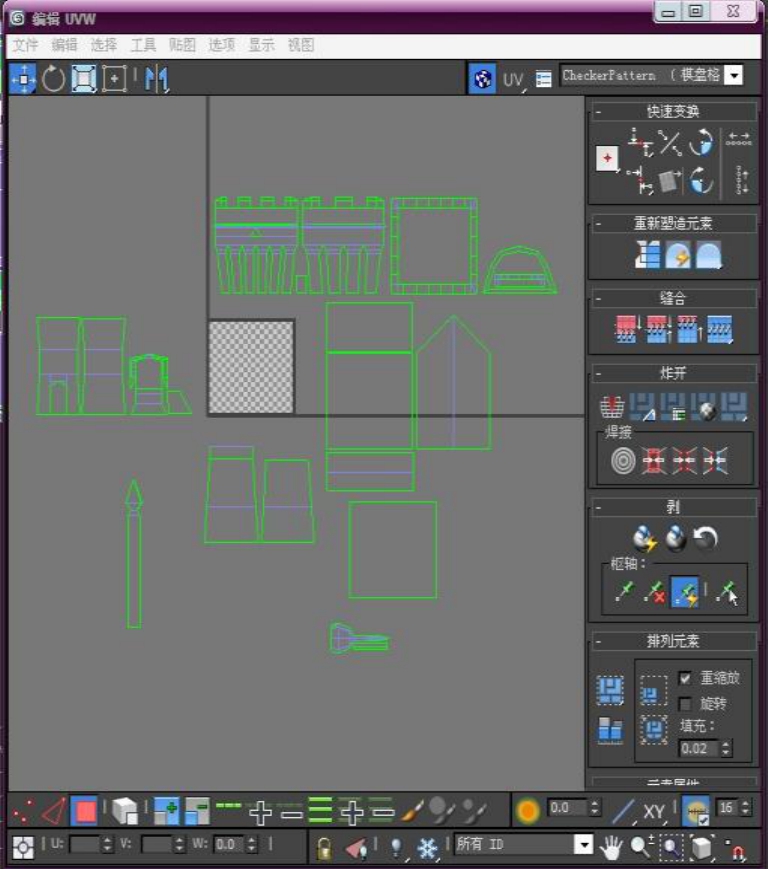Open the All IDs (所有 ID) dropdown
Viewport: 769px width, 869px height.
coord(583,844)
